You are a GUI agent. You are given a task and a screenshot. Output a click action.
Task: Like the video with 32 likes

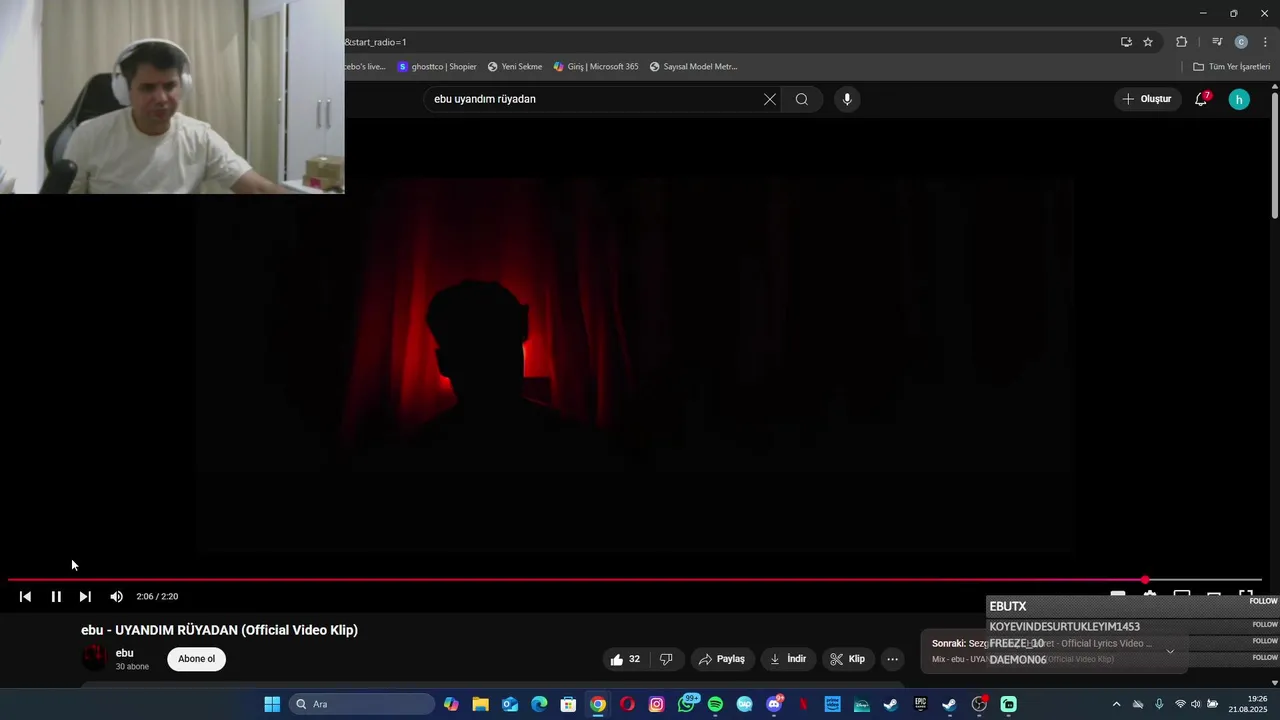[x=625, y=659]
